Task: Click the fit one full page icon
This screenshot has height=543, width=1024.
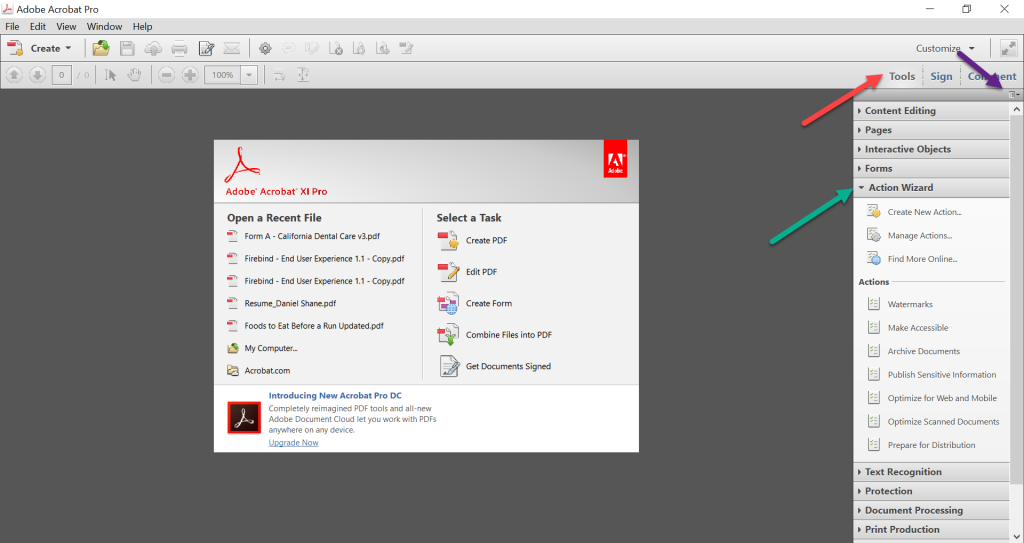Action: click(x=303, y=75)
